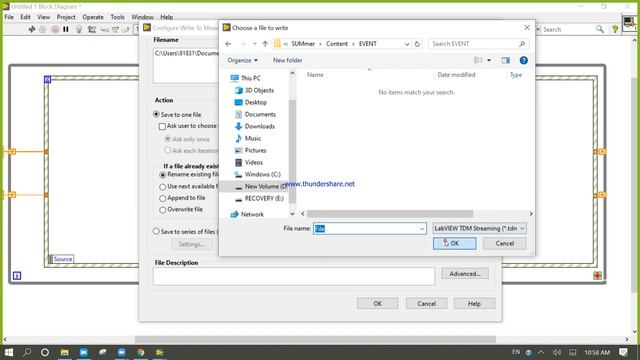
Task: Click the SUMmer breadcrumb chevron
Action: pos(320,44)
